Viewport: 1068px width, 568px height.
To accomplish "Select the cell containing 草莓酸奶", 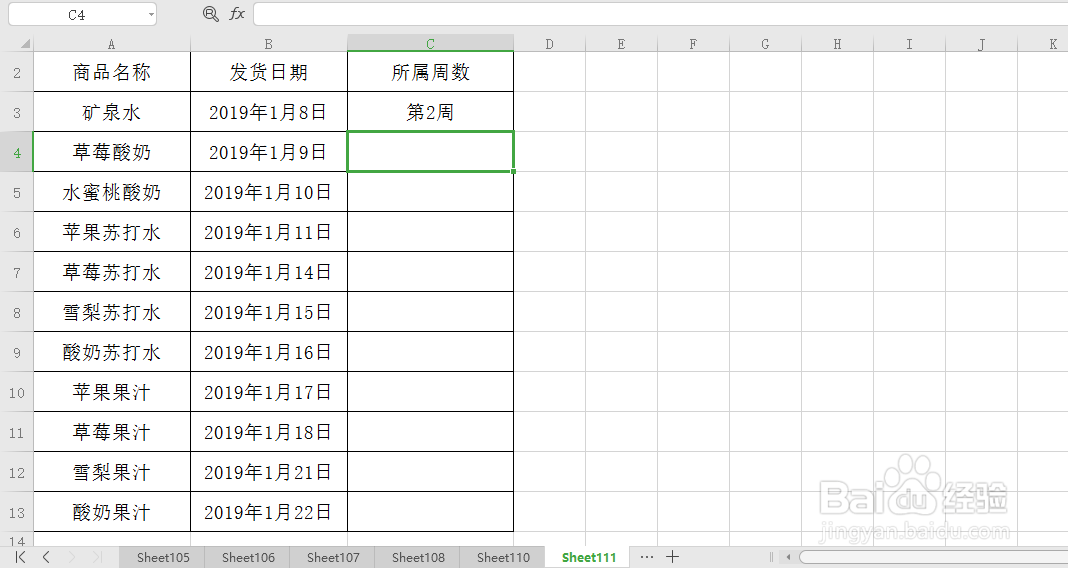I will pyautogui.click(x=112, y=153).
